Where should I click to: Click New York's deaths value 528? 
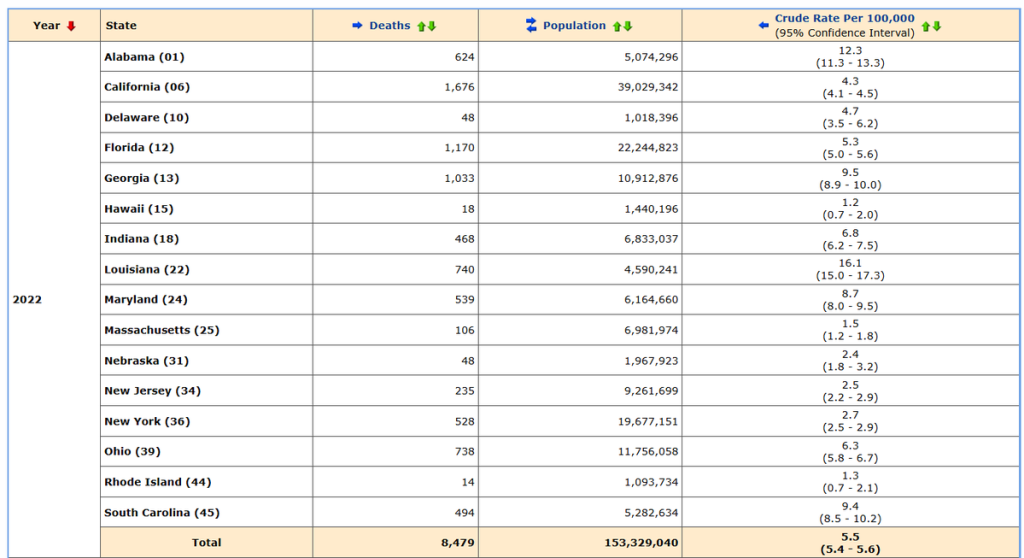click(x=461, y=422)
